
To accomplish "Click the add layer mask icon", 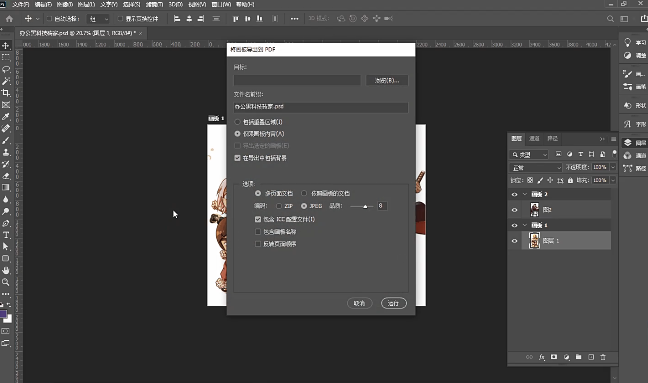I will pos(554,357).
